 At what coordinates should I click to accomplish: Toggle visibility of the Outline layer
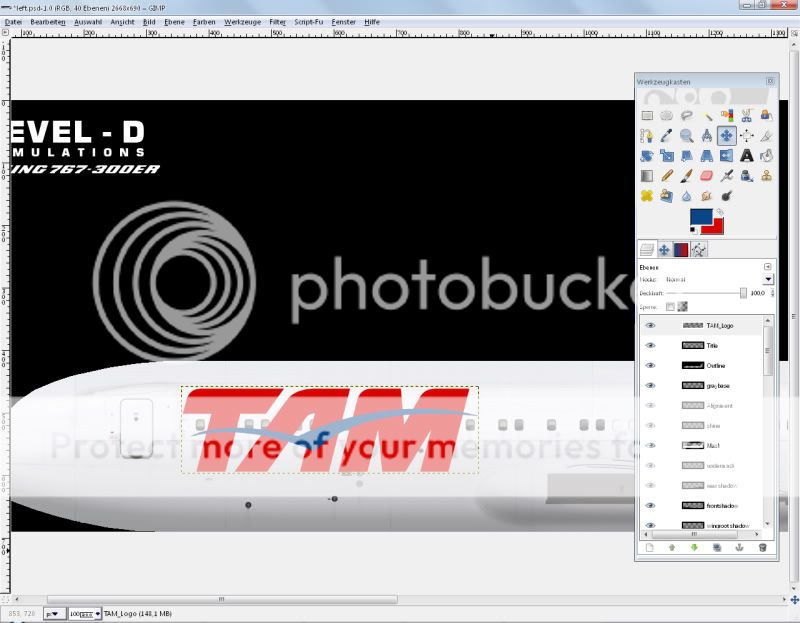tap(650, 365)
